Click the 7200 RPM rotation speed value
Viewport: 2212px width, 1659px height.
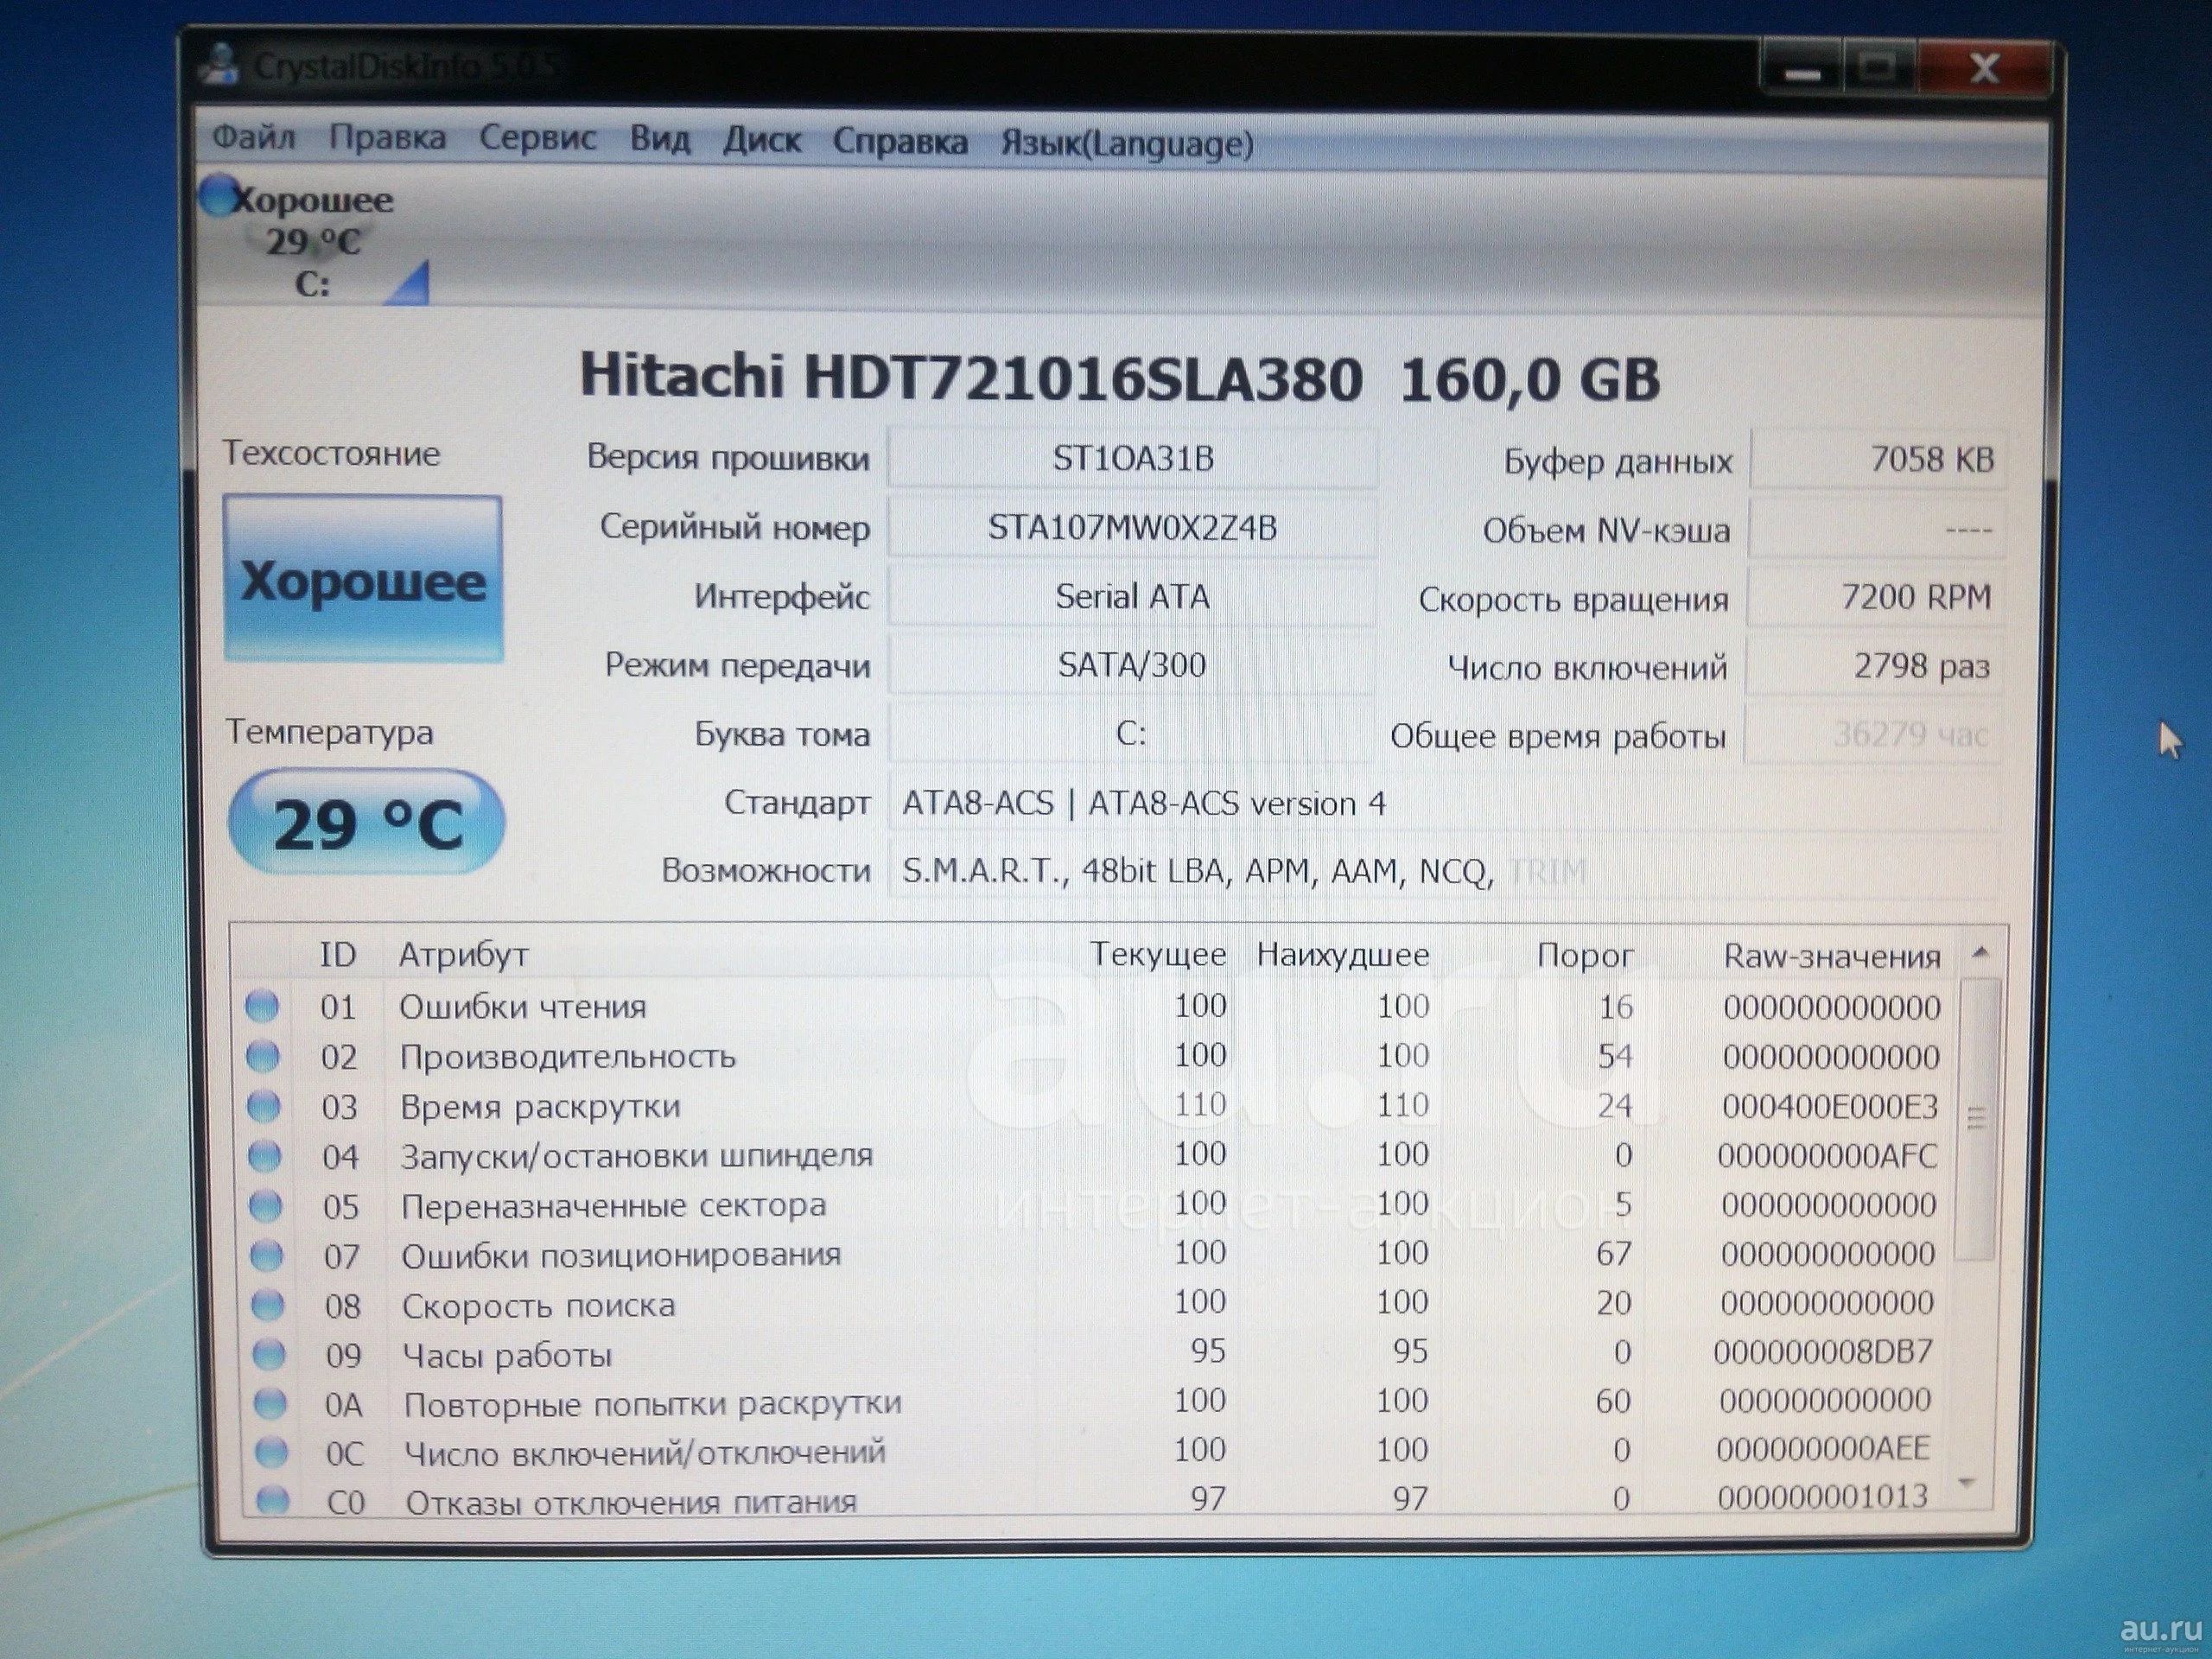pyautogui.click(x=1876, y=597)
